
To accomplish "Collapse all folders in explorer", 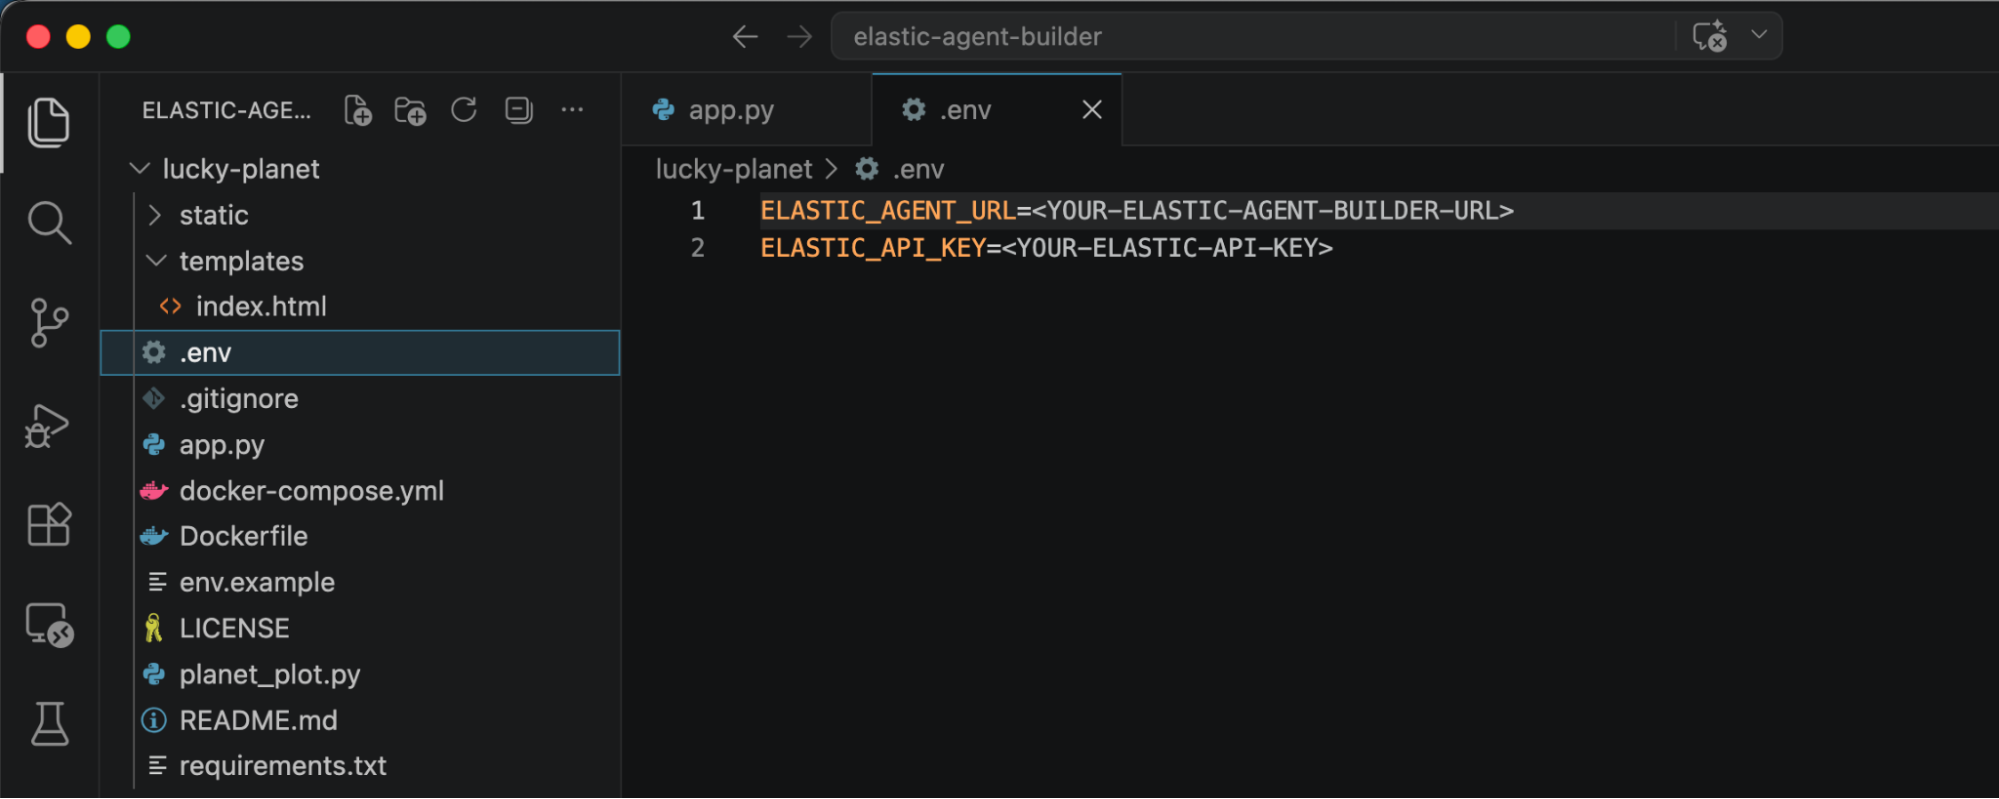I will click(x=518, y=109).
